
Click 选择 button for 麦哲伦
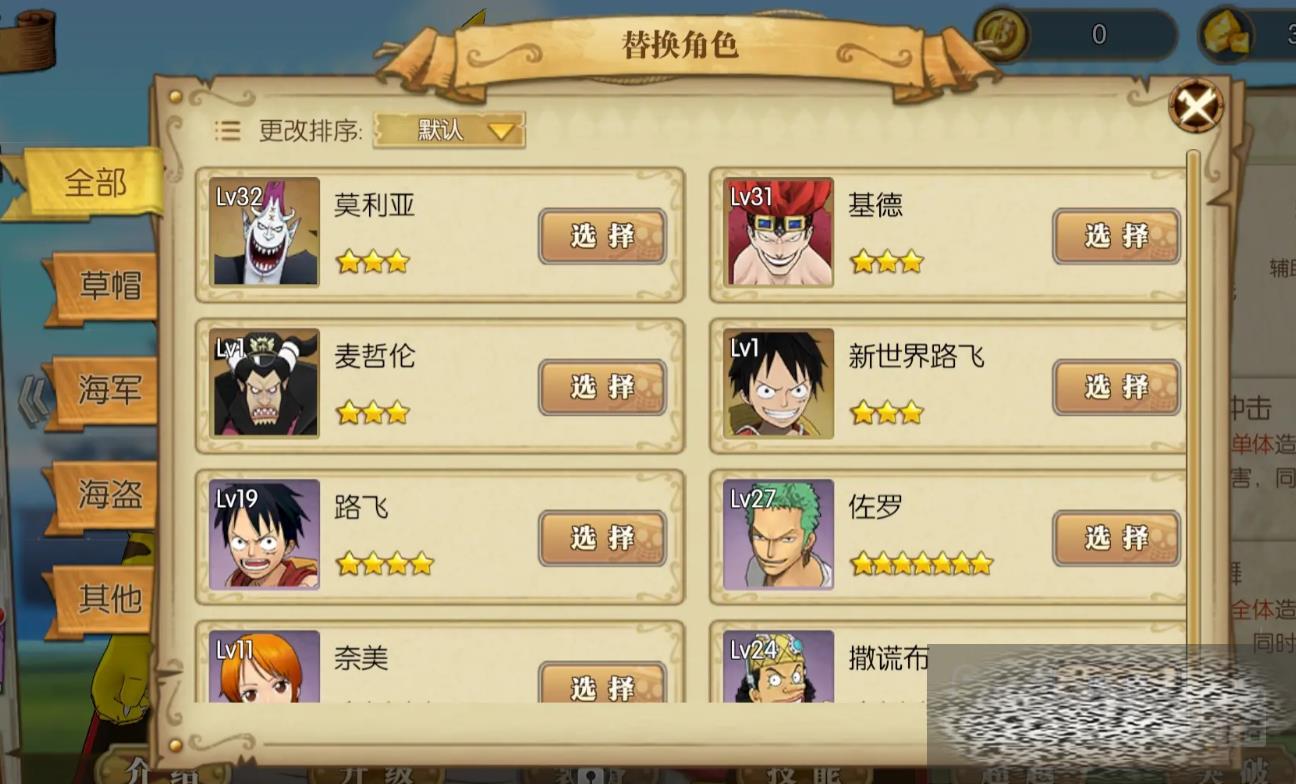(603, 387)
